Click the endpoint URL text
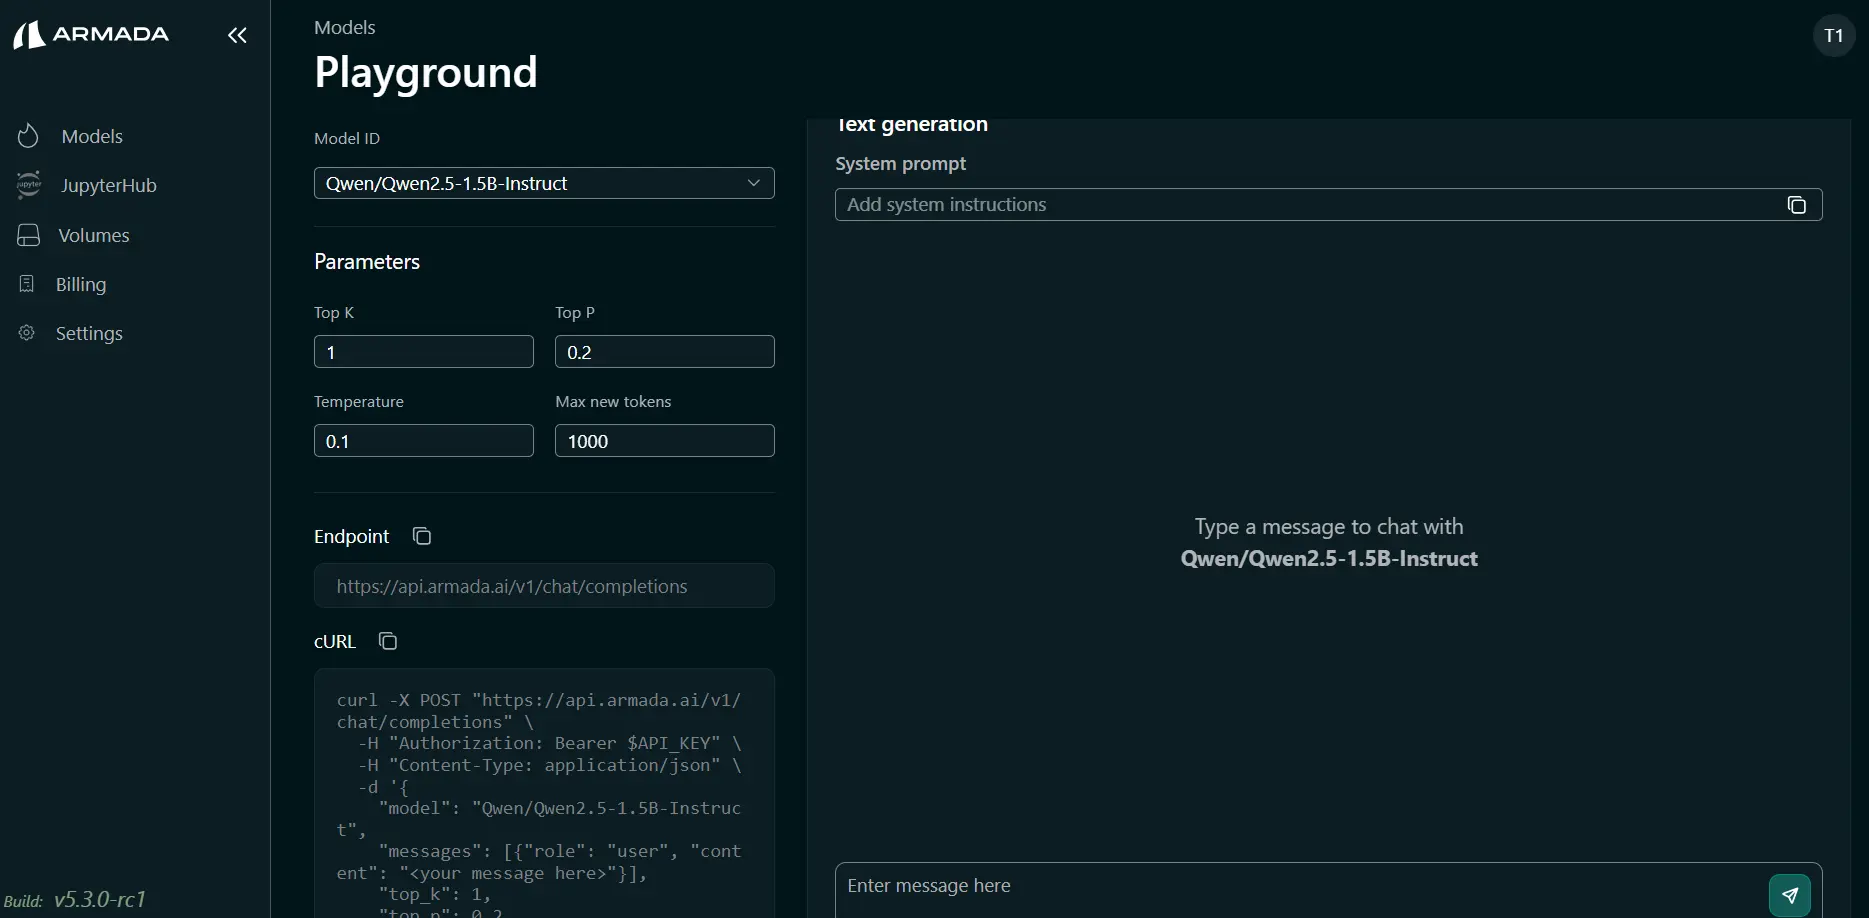1869x918 pixels. [512, 586]
